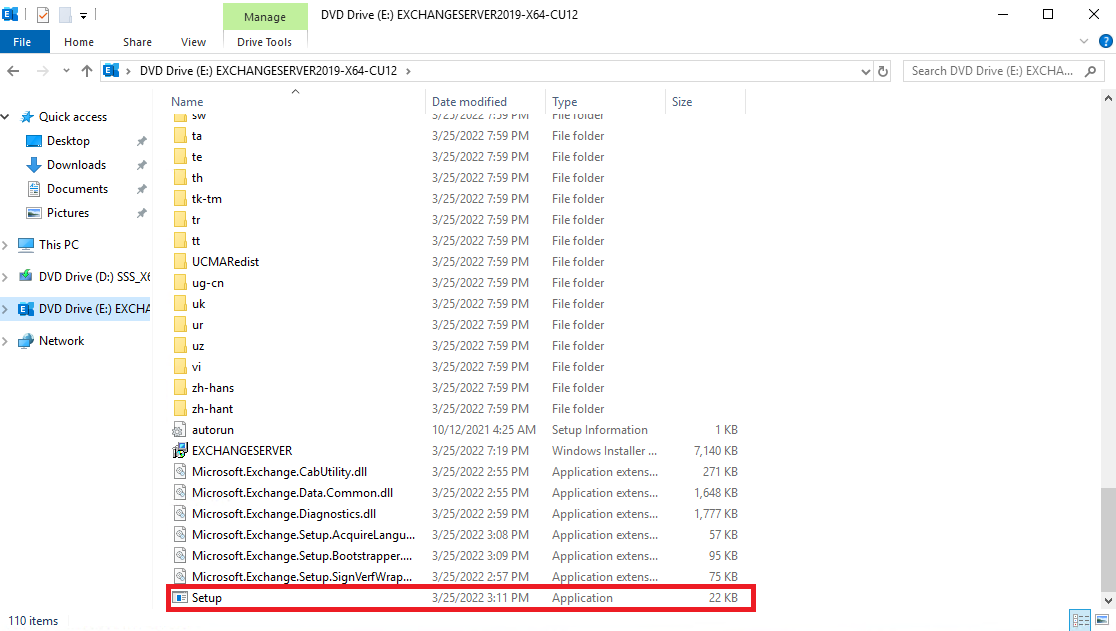Screen dimensions: 1116x631
Task: Switch to Details view in the status bar
Action: (1080, 620)
